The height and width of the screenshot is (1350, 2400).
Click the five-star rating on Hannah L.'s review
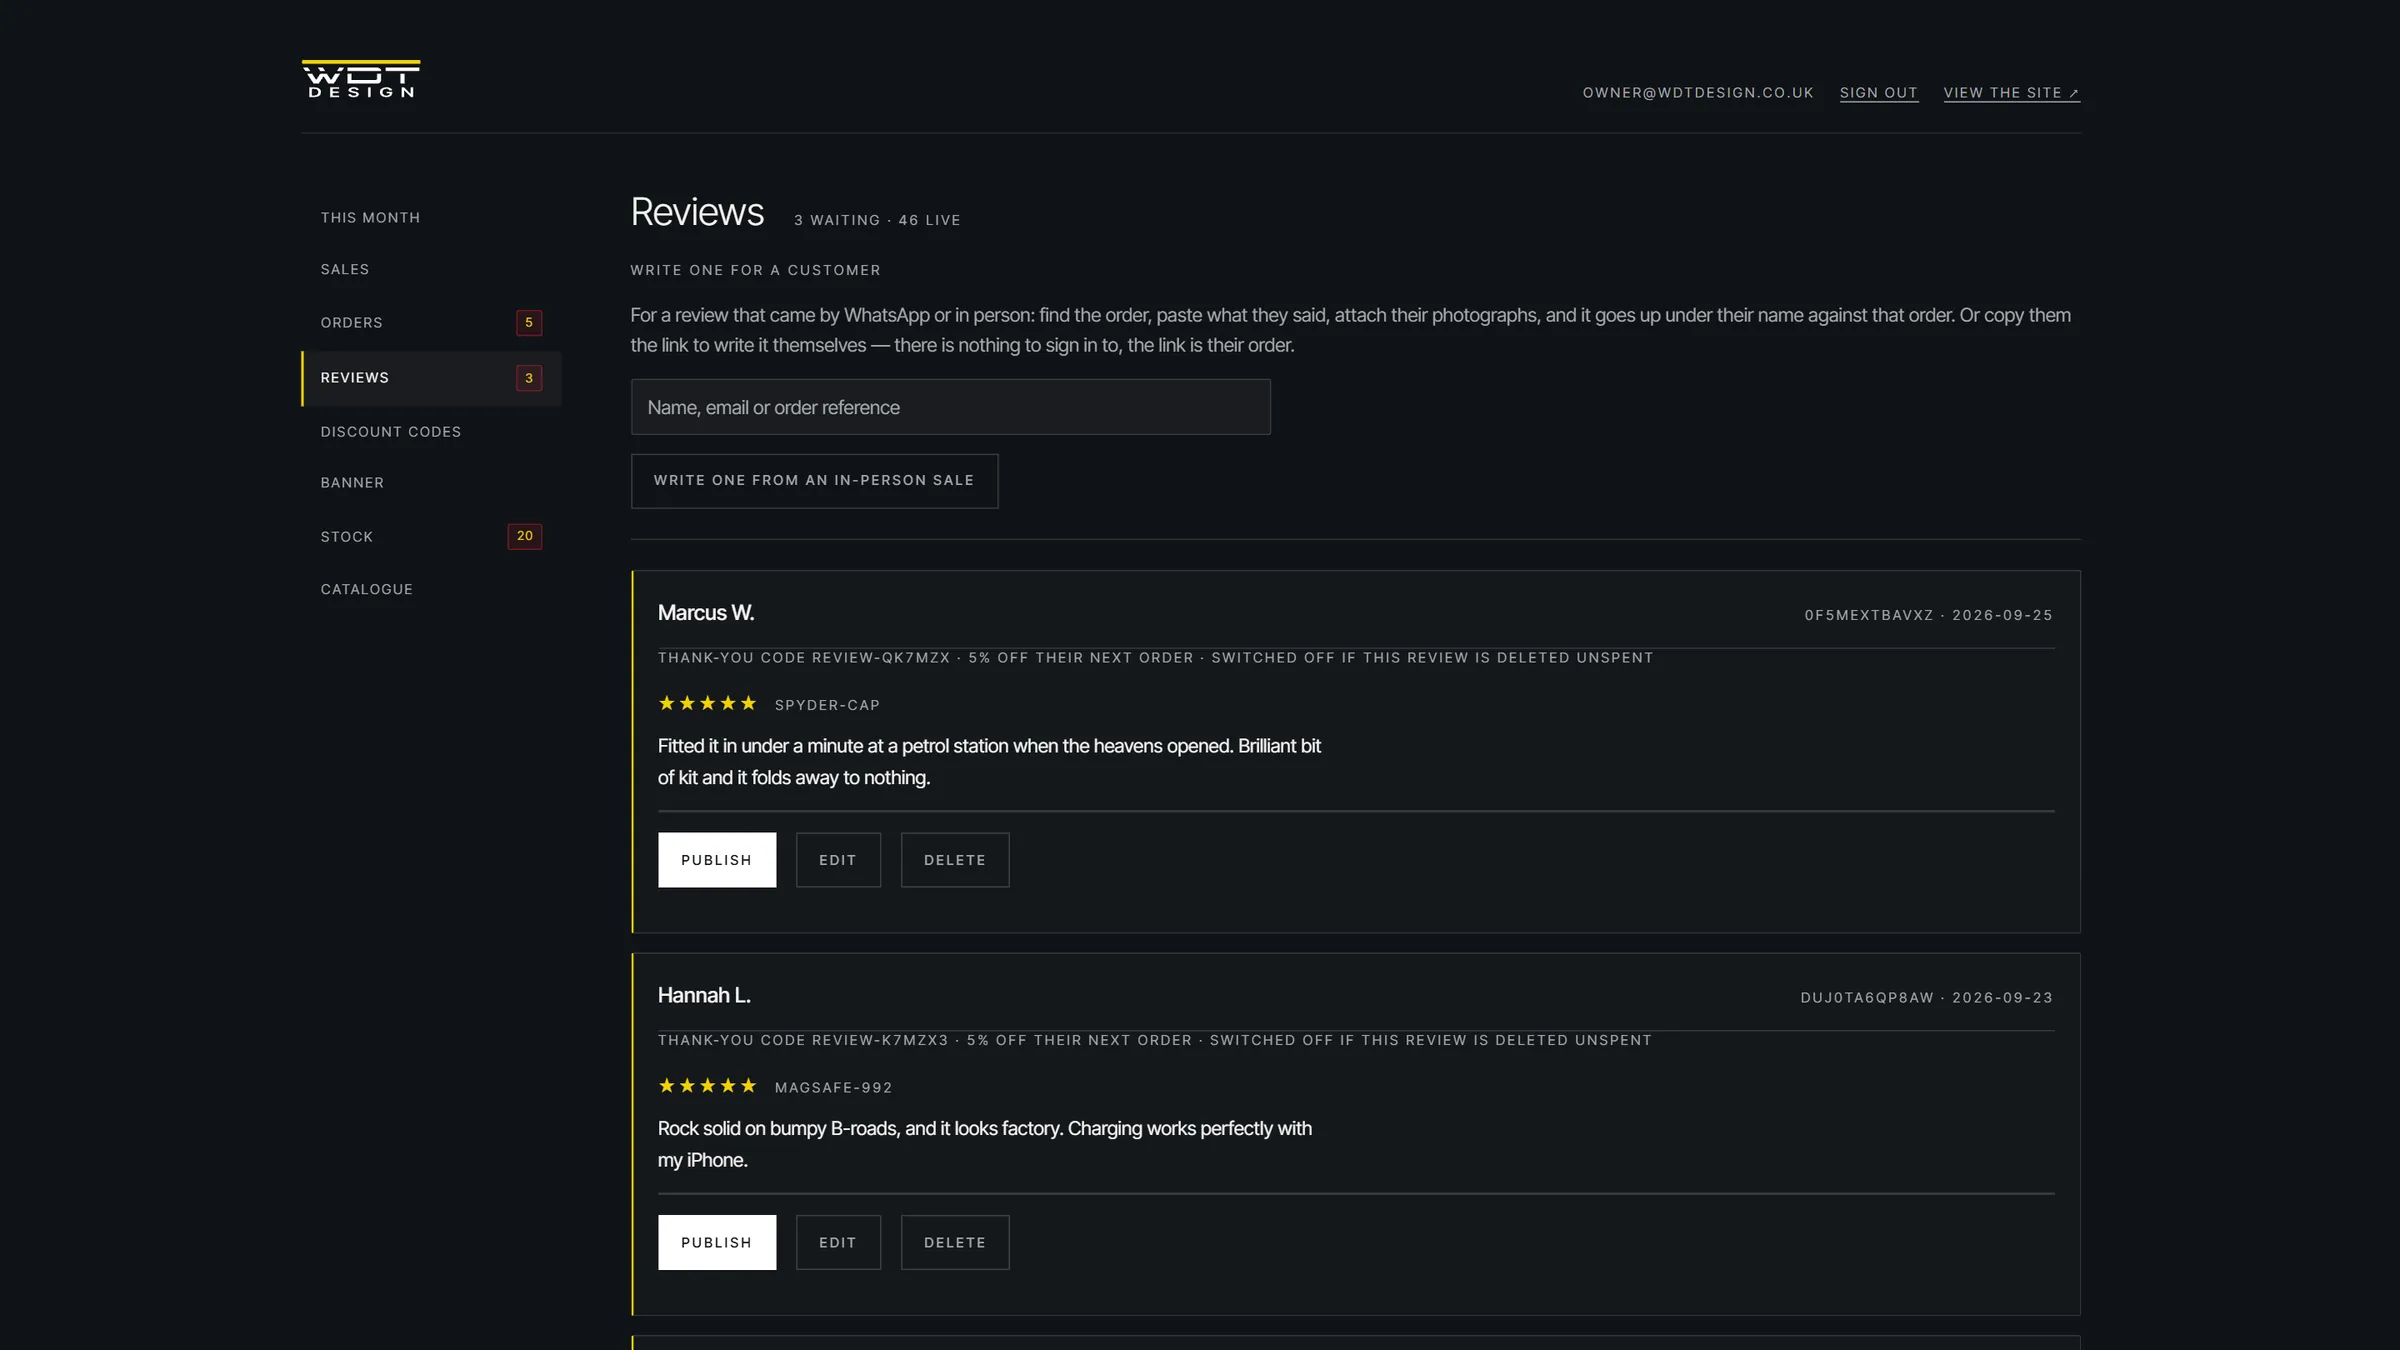707,1086
